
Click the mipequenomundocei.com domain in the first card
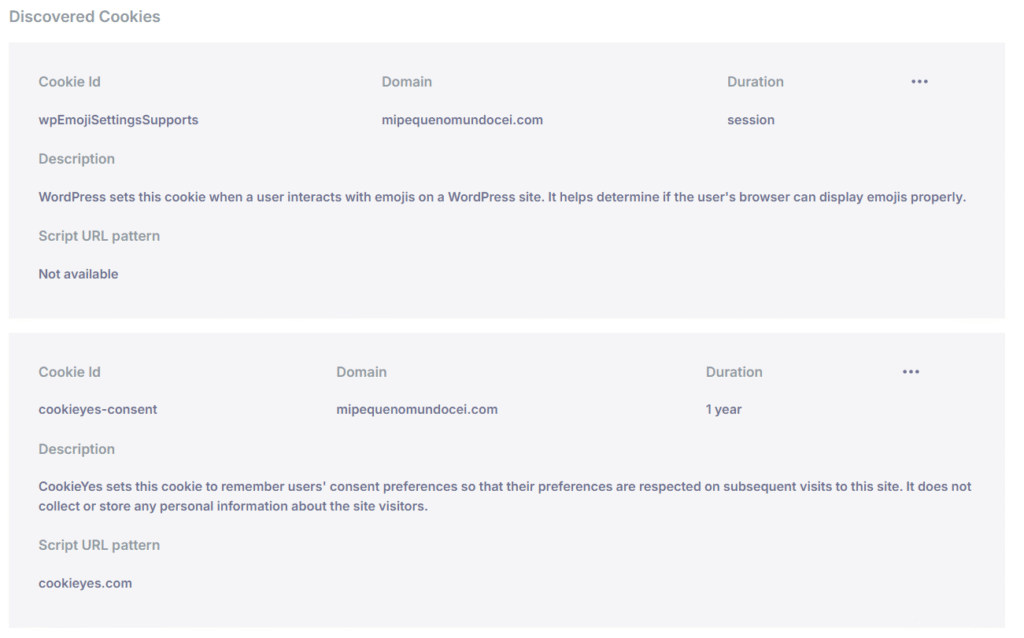click(x=462, y=120)
